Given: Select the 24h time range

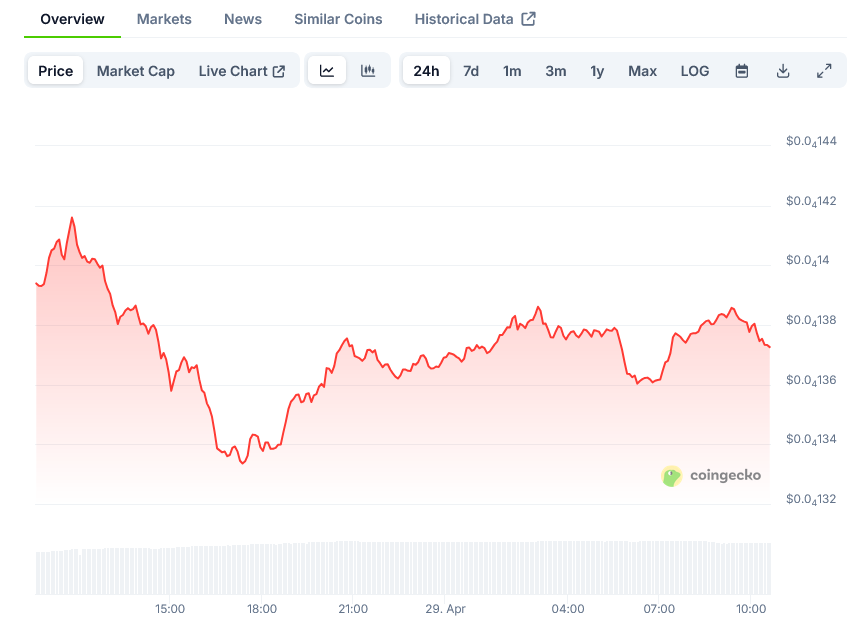Looking at the screenshot, I should click(426, 71).
